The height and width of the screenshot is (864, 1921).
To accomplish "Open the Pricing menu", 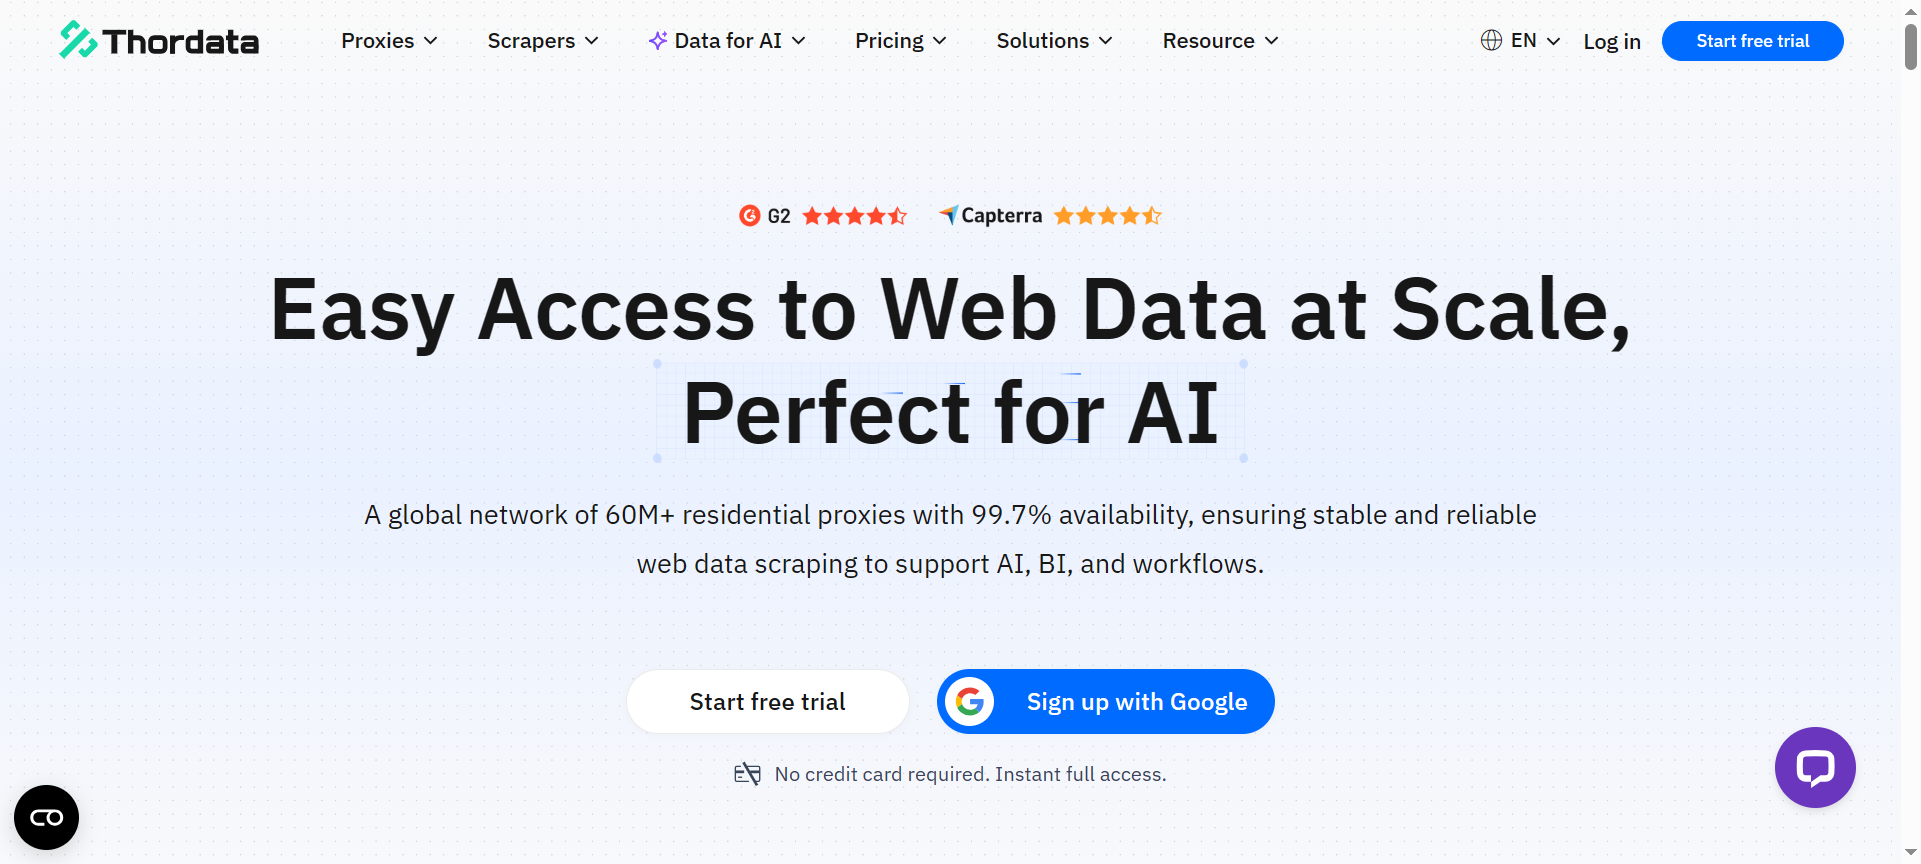I will point(900,41).
